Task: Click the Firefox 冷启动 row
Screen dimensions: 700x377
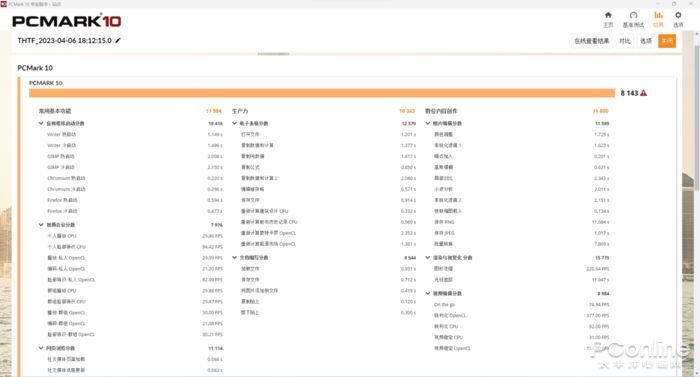Action: click(135, 211)
